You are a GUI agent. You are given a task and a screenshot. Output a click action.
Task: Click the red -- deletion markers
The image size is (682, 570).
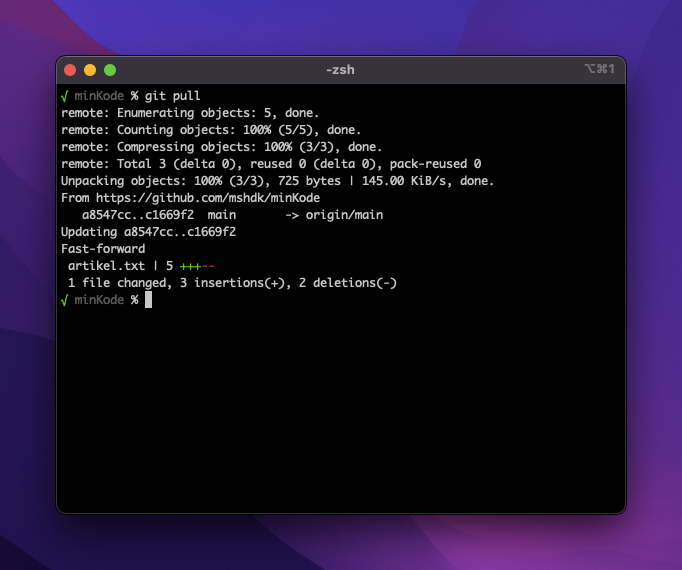click(208, 266)
